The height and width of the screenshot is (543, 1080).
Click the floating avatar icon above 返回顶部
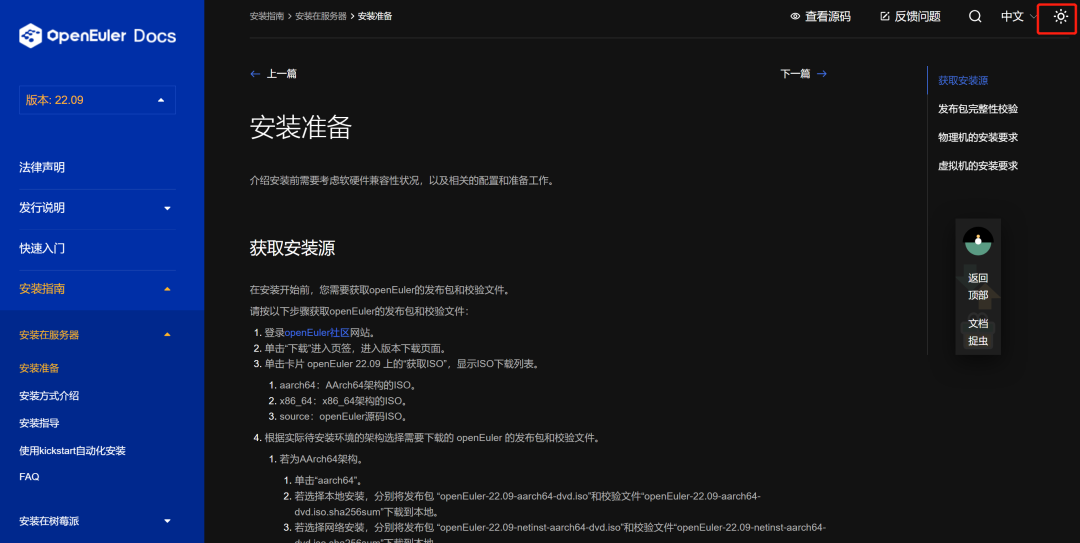click(977, 241)
